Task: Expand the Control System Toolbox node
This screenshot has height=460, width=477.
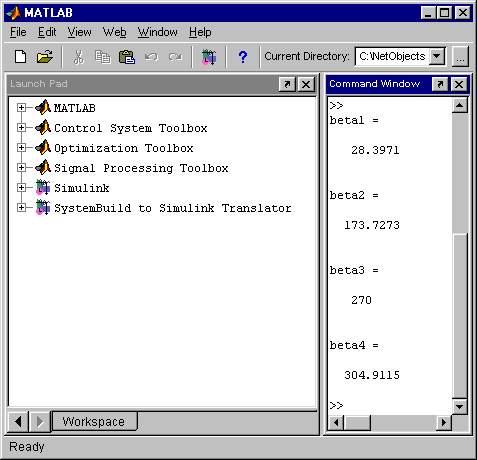Action: tap(21, 127)
